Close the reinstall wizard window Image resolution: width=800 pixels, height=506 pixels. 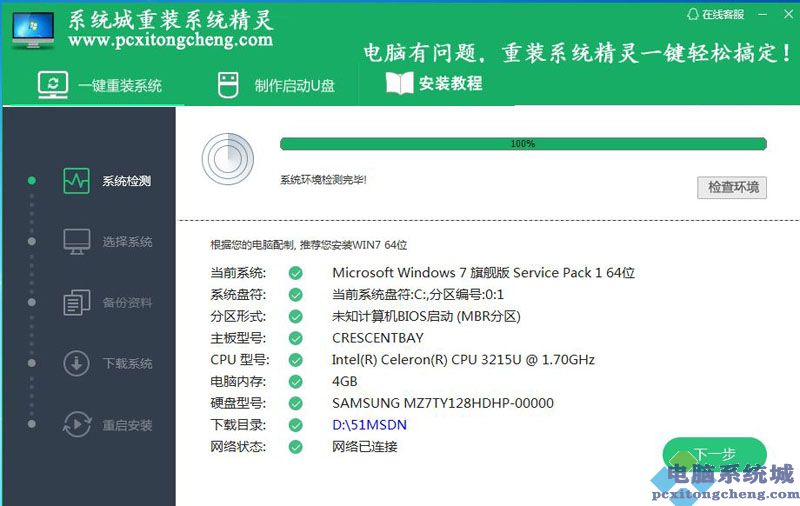point(788,14)
